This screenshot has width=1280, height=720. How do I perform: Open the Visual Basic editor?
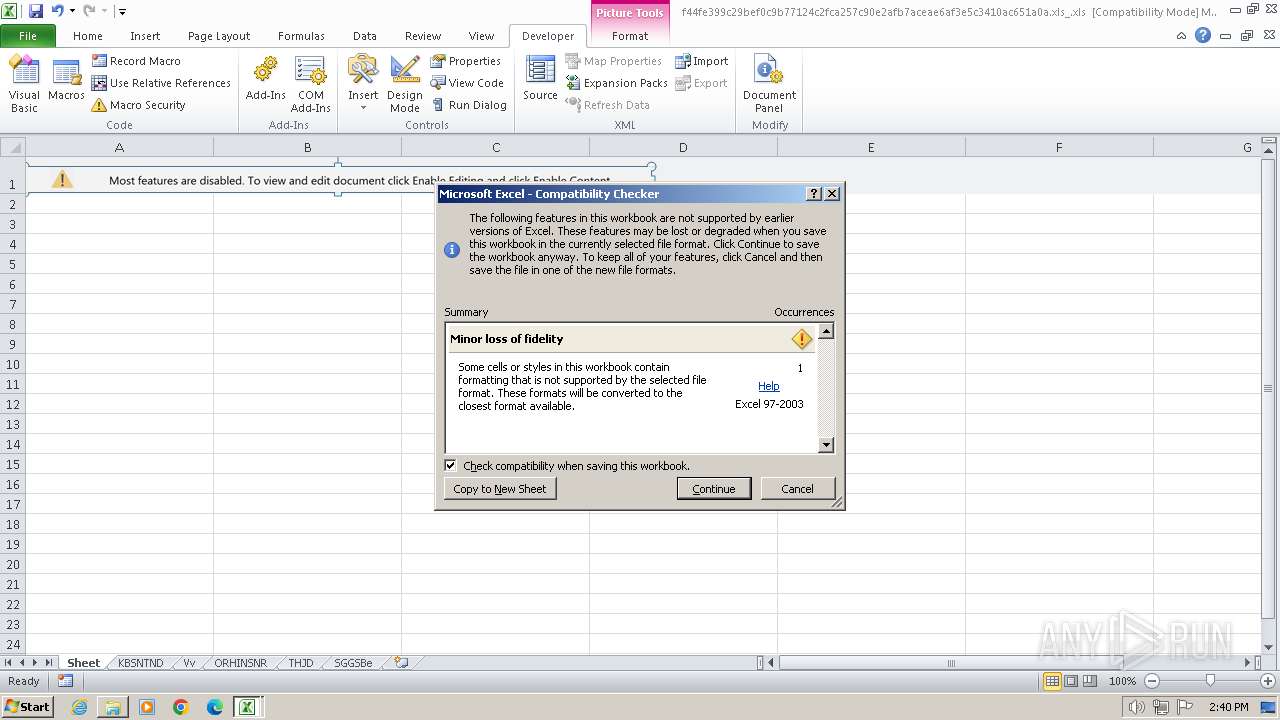click(x=24, y=85)
